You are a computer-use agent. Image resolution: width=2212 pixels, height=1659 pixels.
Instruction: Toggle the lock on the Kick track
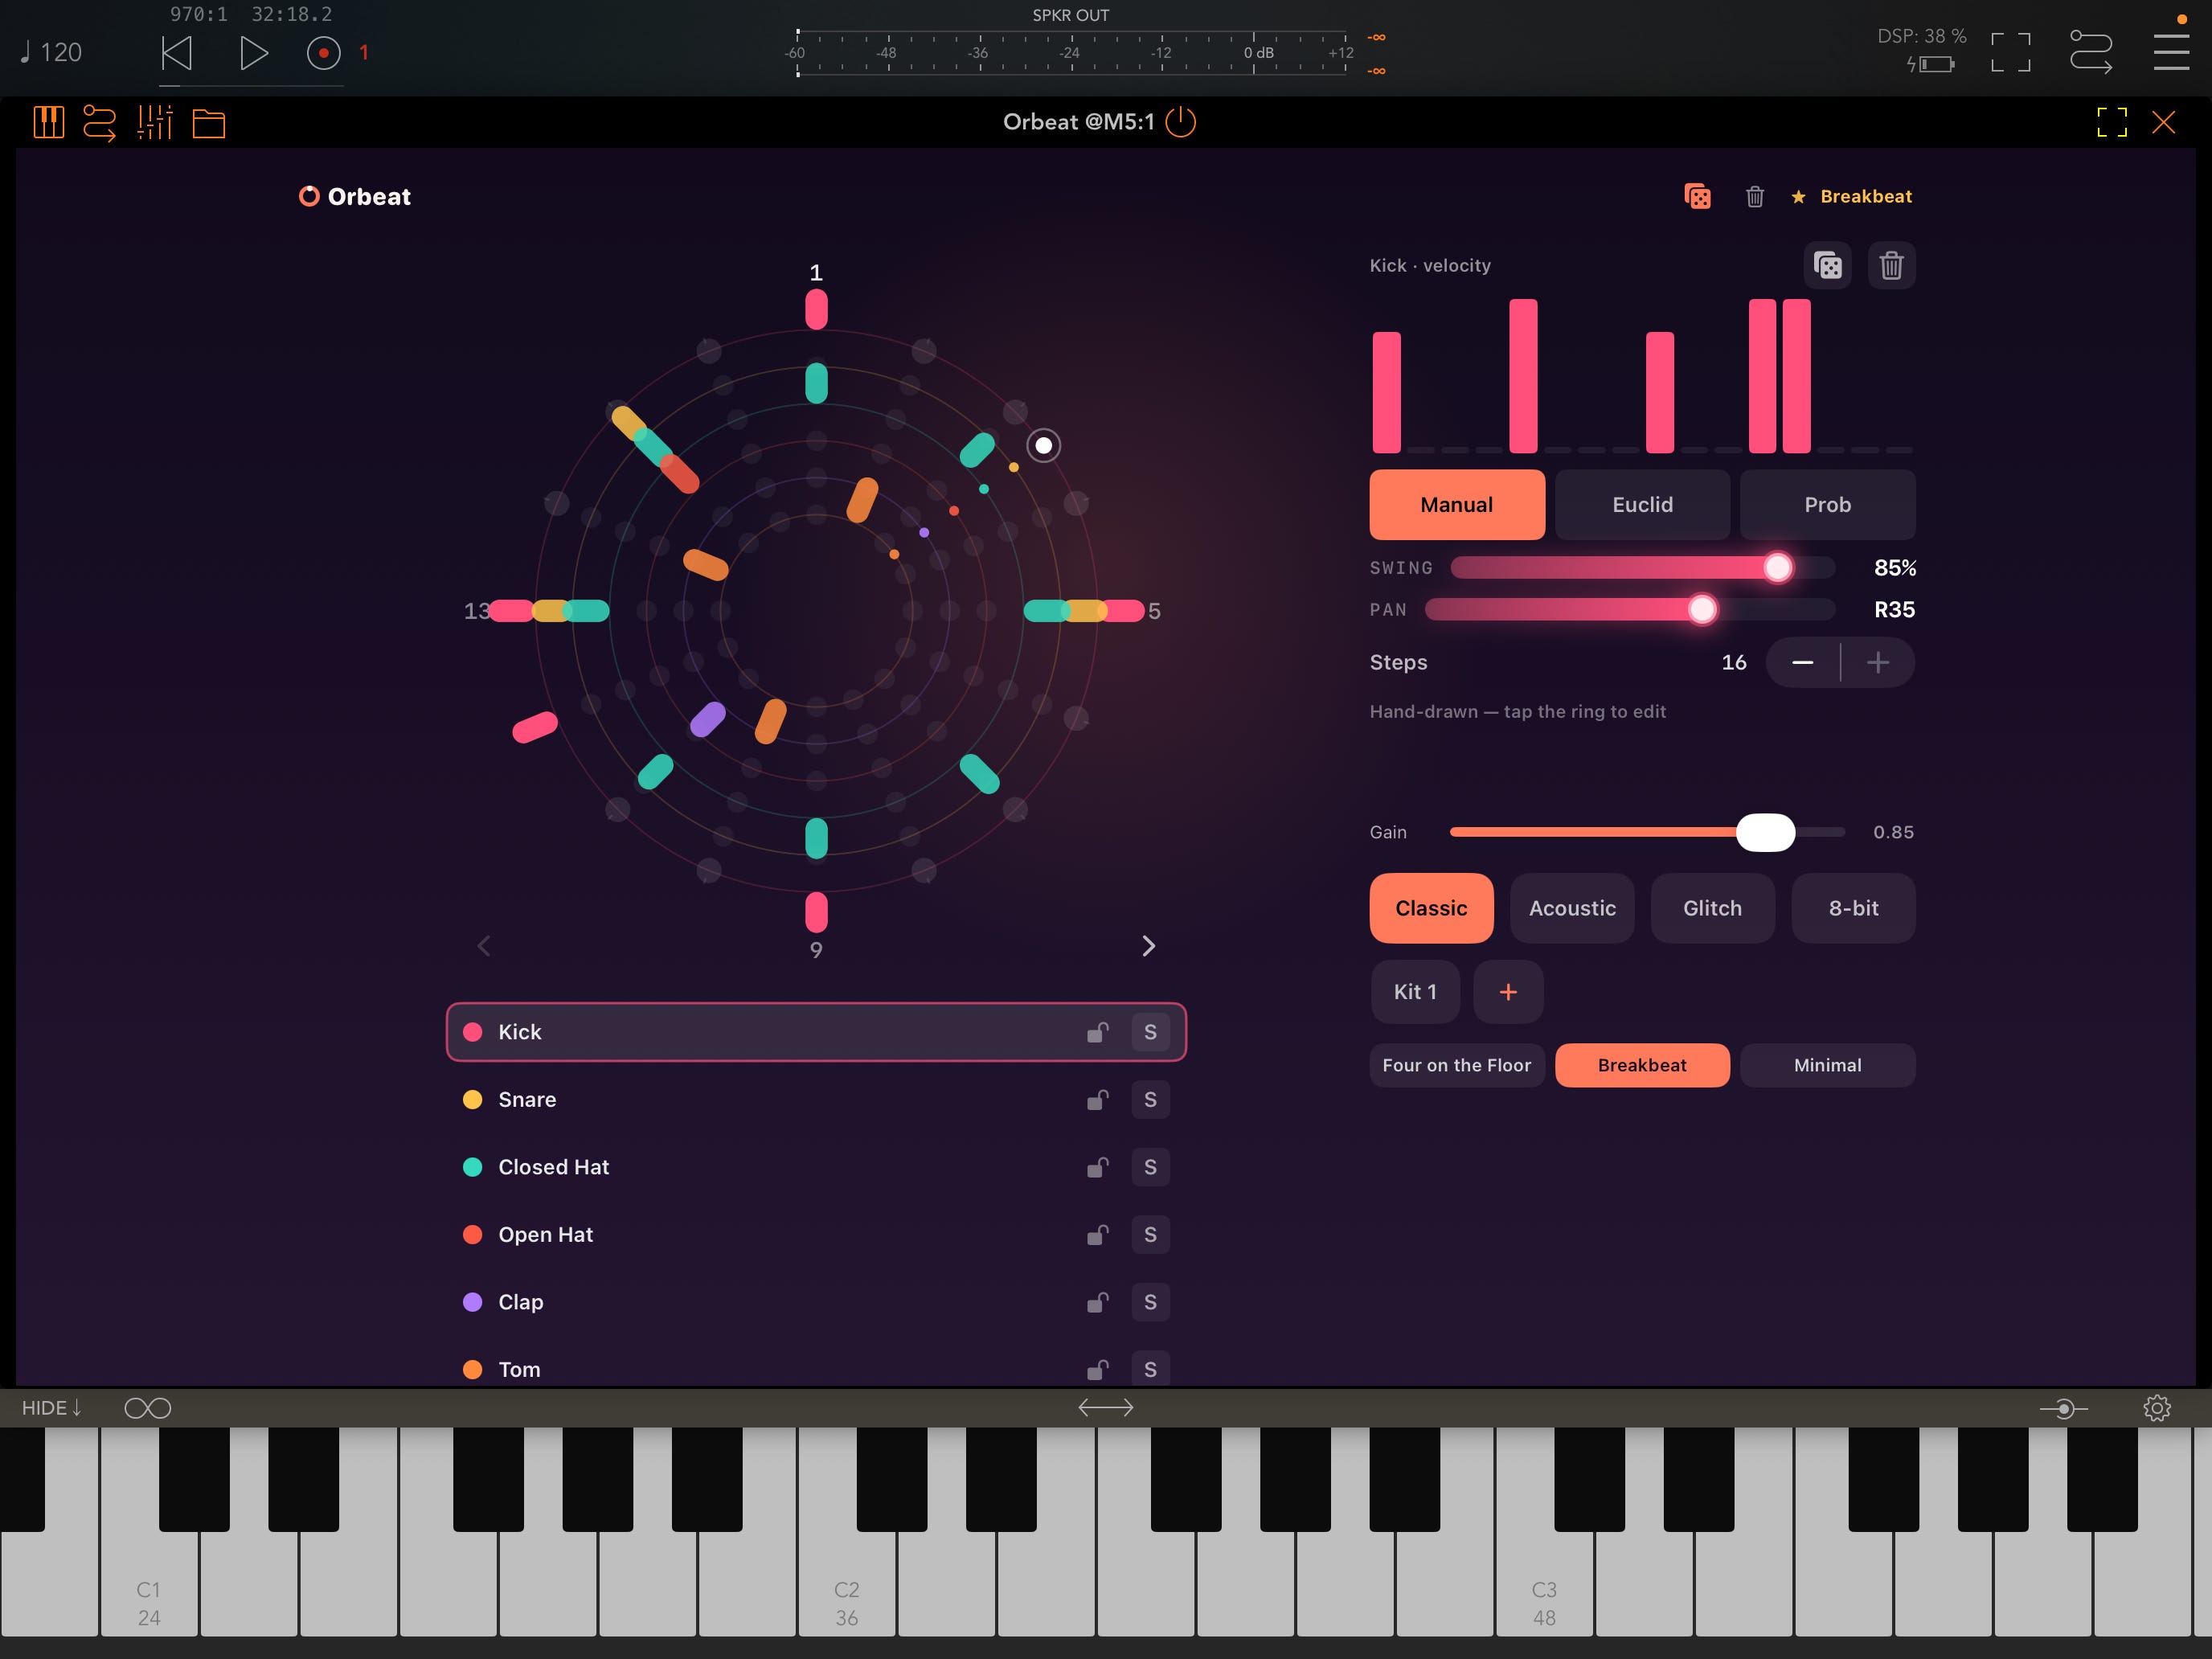pos(1098,1032)
